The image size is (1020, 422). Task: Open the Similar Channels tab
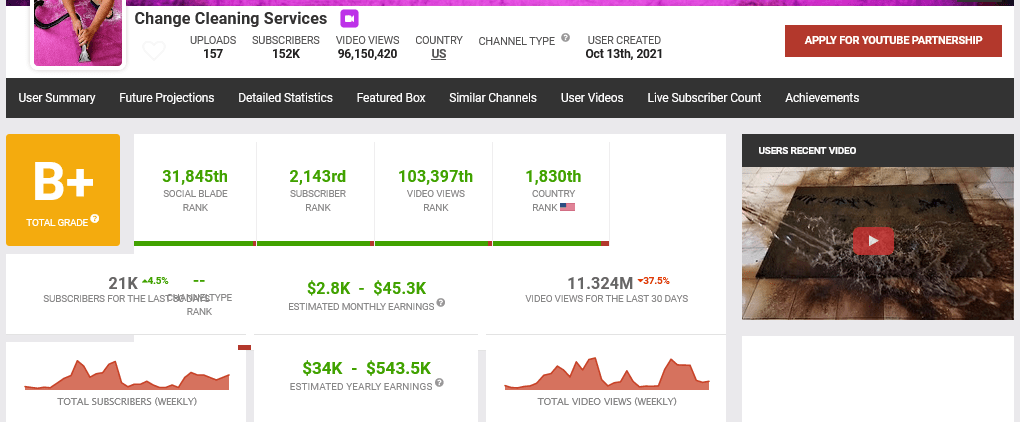tap(493, 98)
